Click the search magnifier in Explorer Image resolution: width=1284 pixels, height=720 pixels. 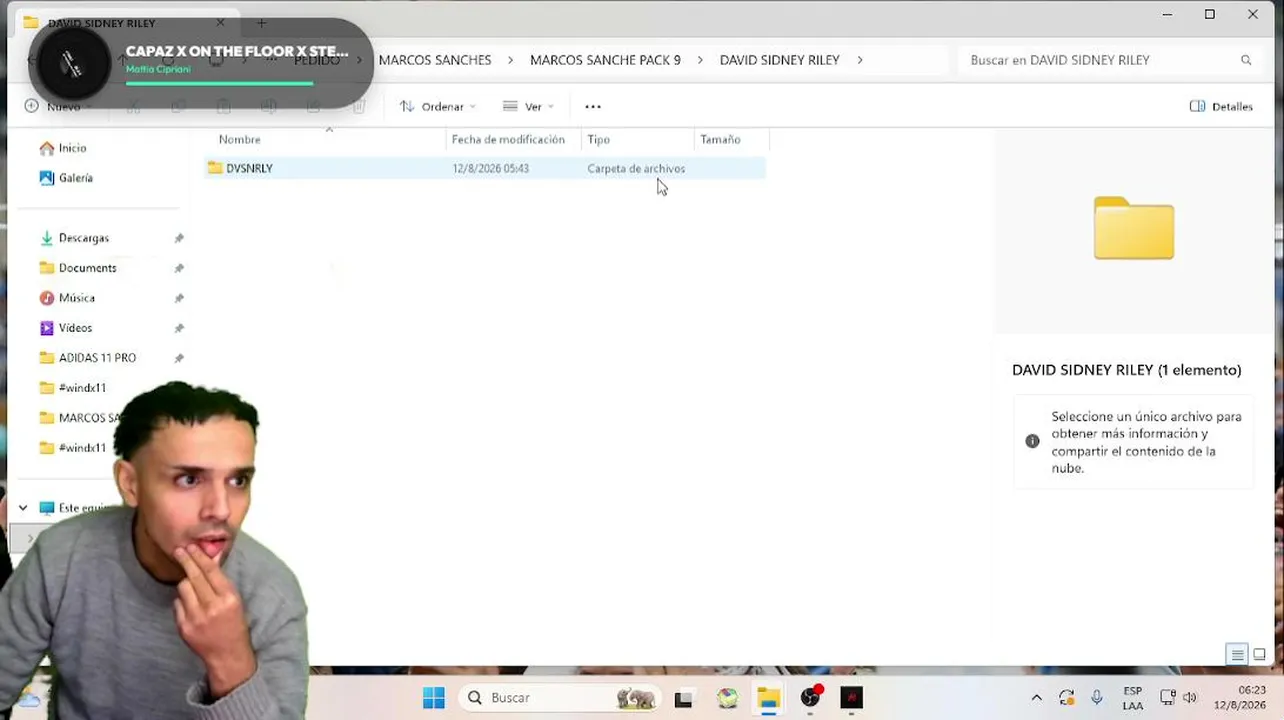pyautogui.click(x=1246, y=60)
